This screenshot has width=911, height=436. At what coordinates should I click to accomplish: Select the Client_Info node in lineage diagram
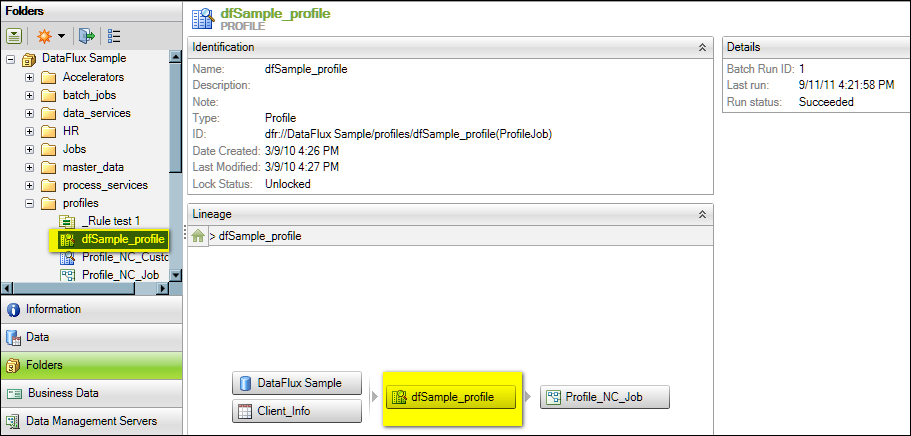[x=296, y=410]
